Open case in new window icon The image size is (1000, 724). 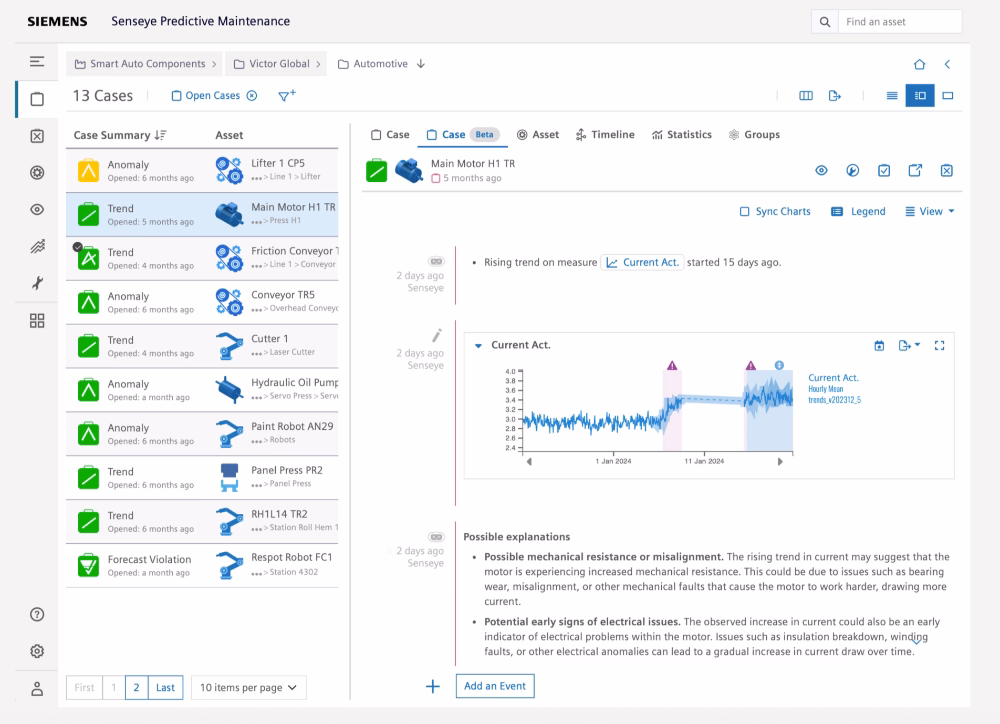(x=915, y=170)
